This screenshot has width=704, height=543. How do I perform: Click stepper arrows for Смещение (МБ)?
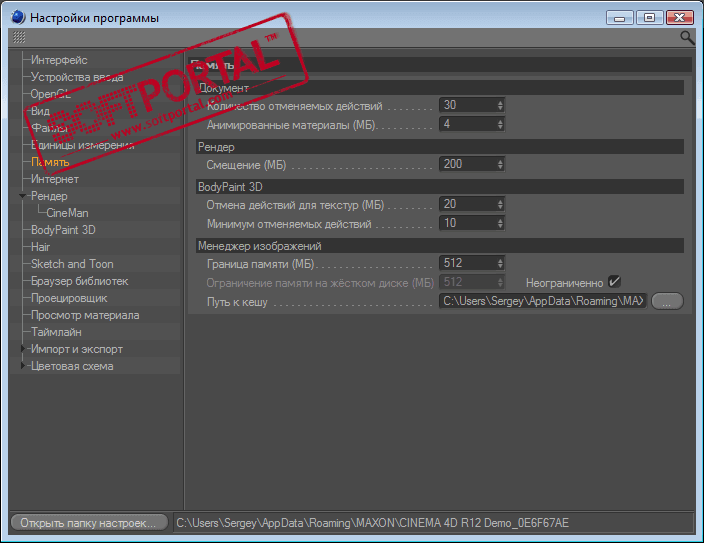pyautogui.click(x=500, y=164)
